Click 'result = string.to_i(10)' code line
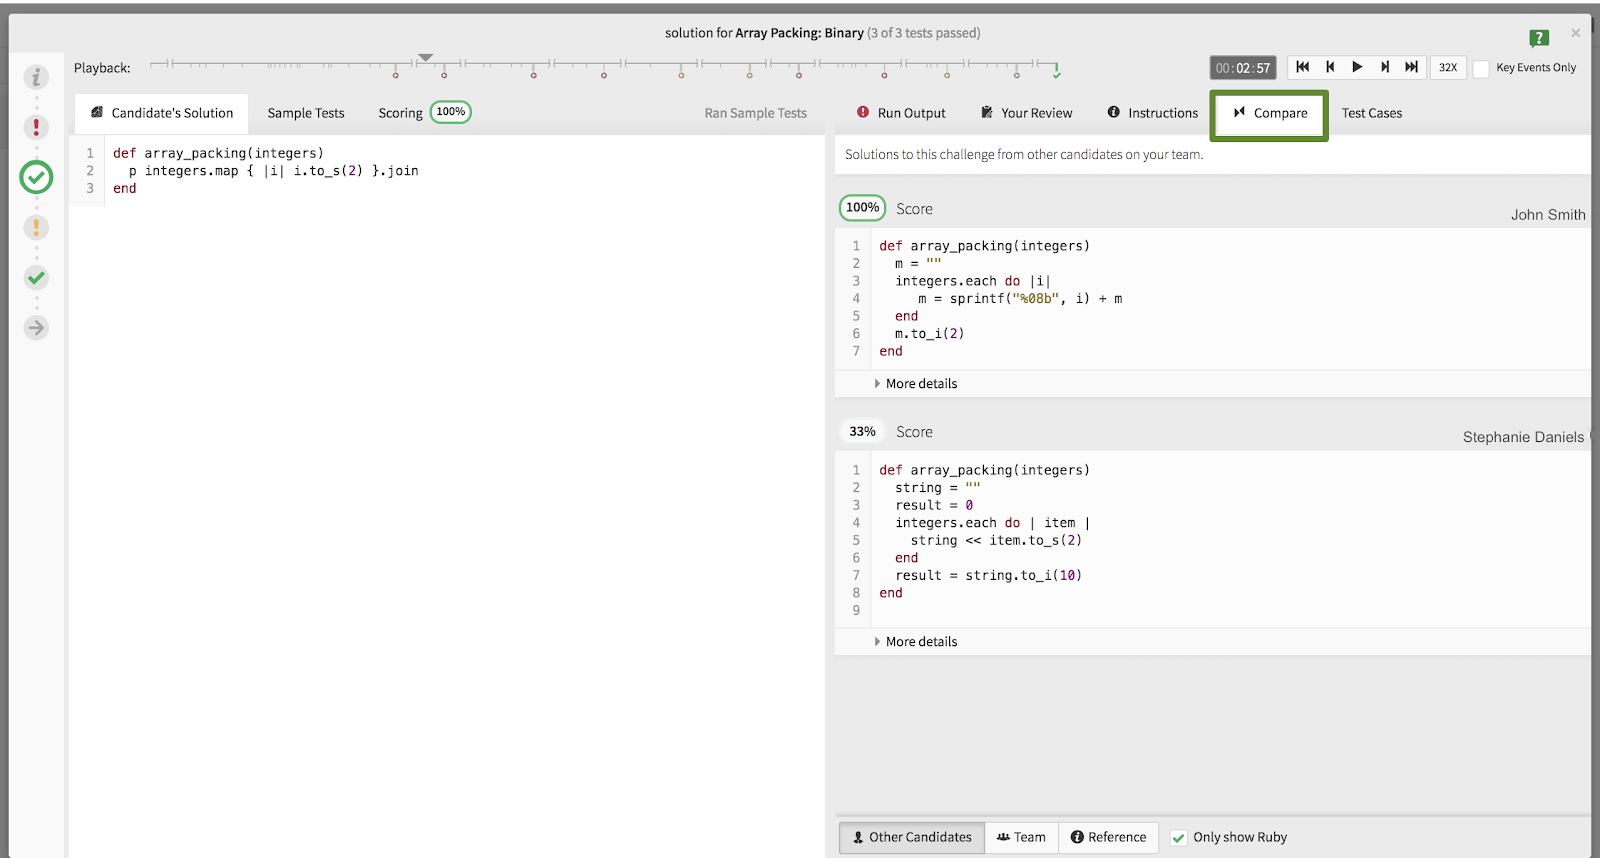Image resolution: width=1600 pixels, height=858 pixels. point(988,576)
